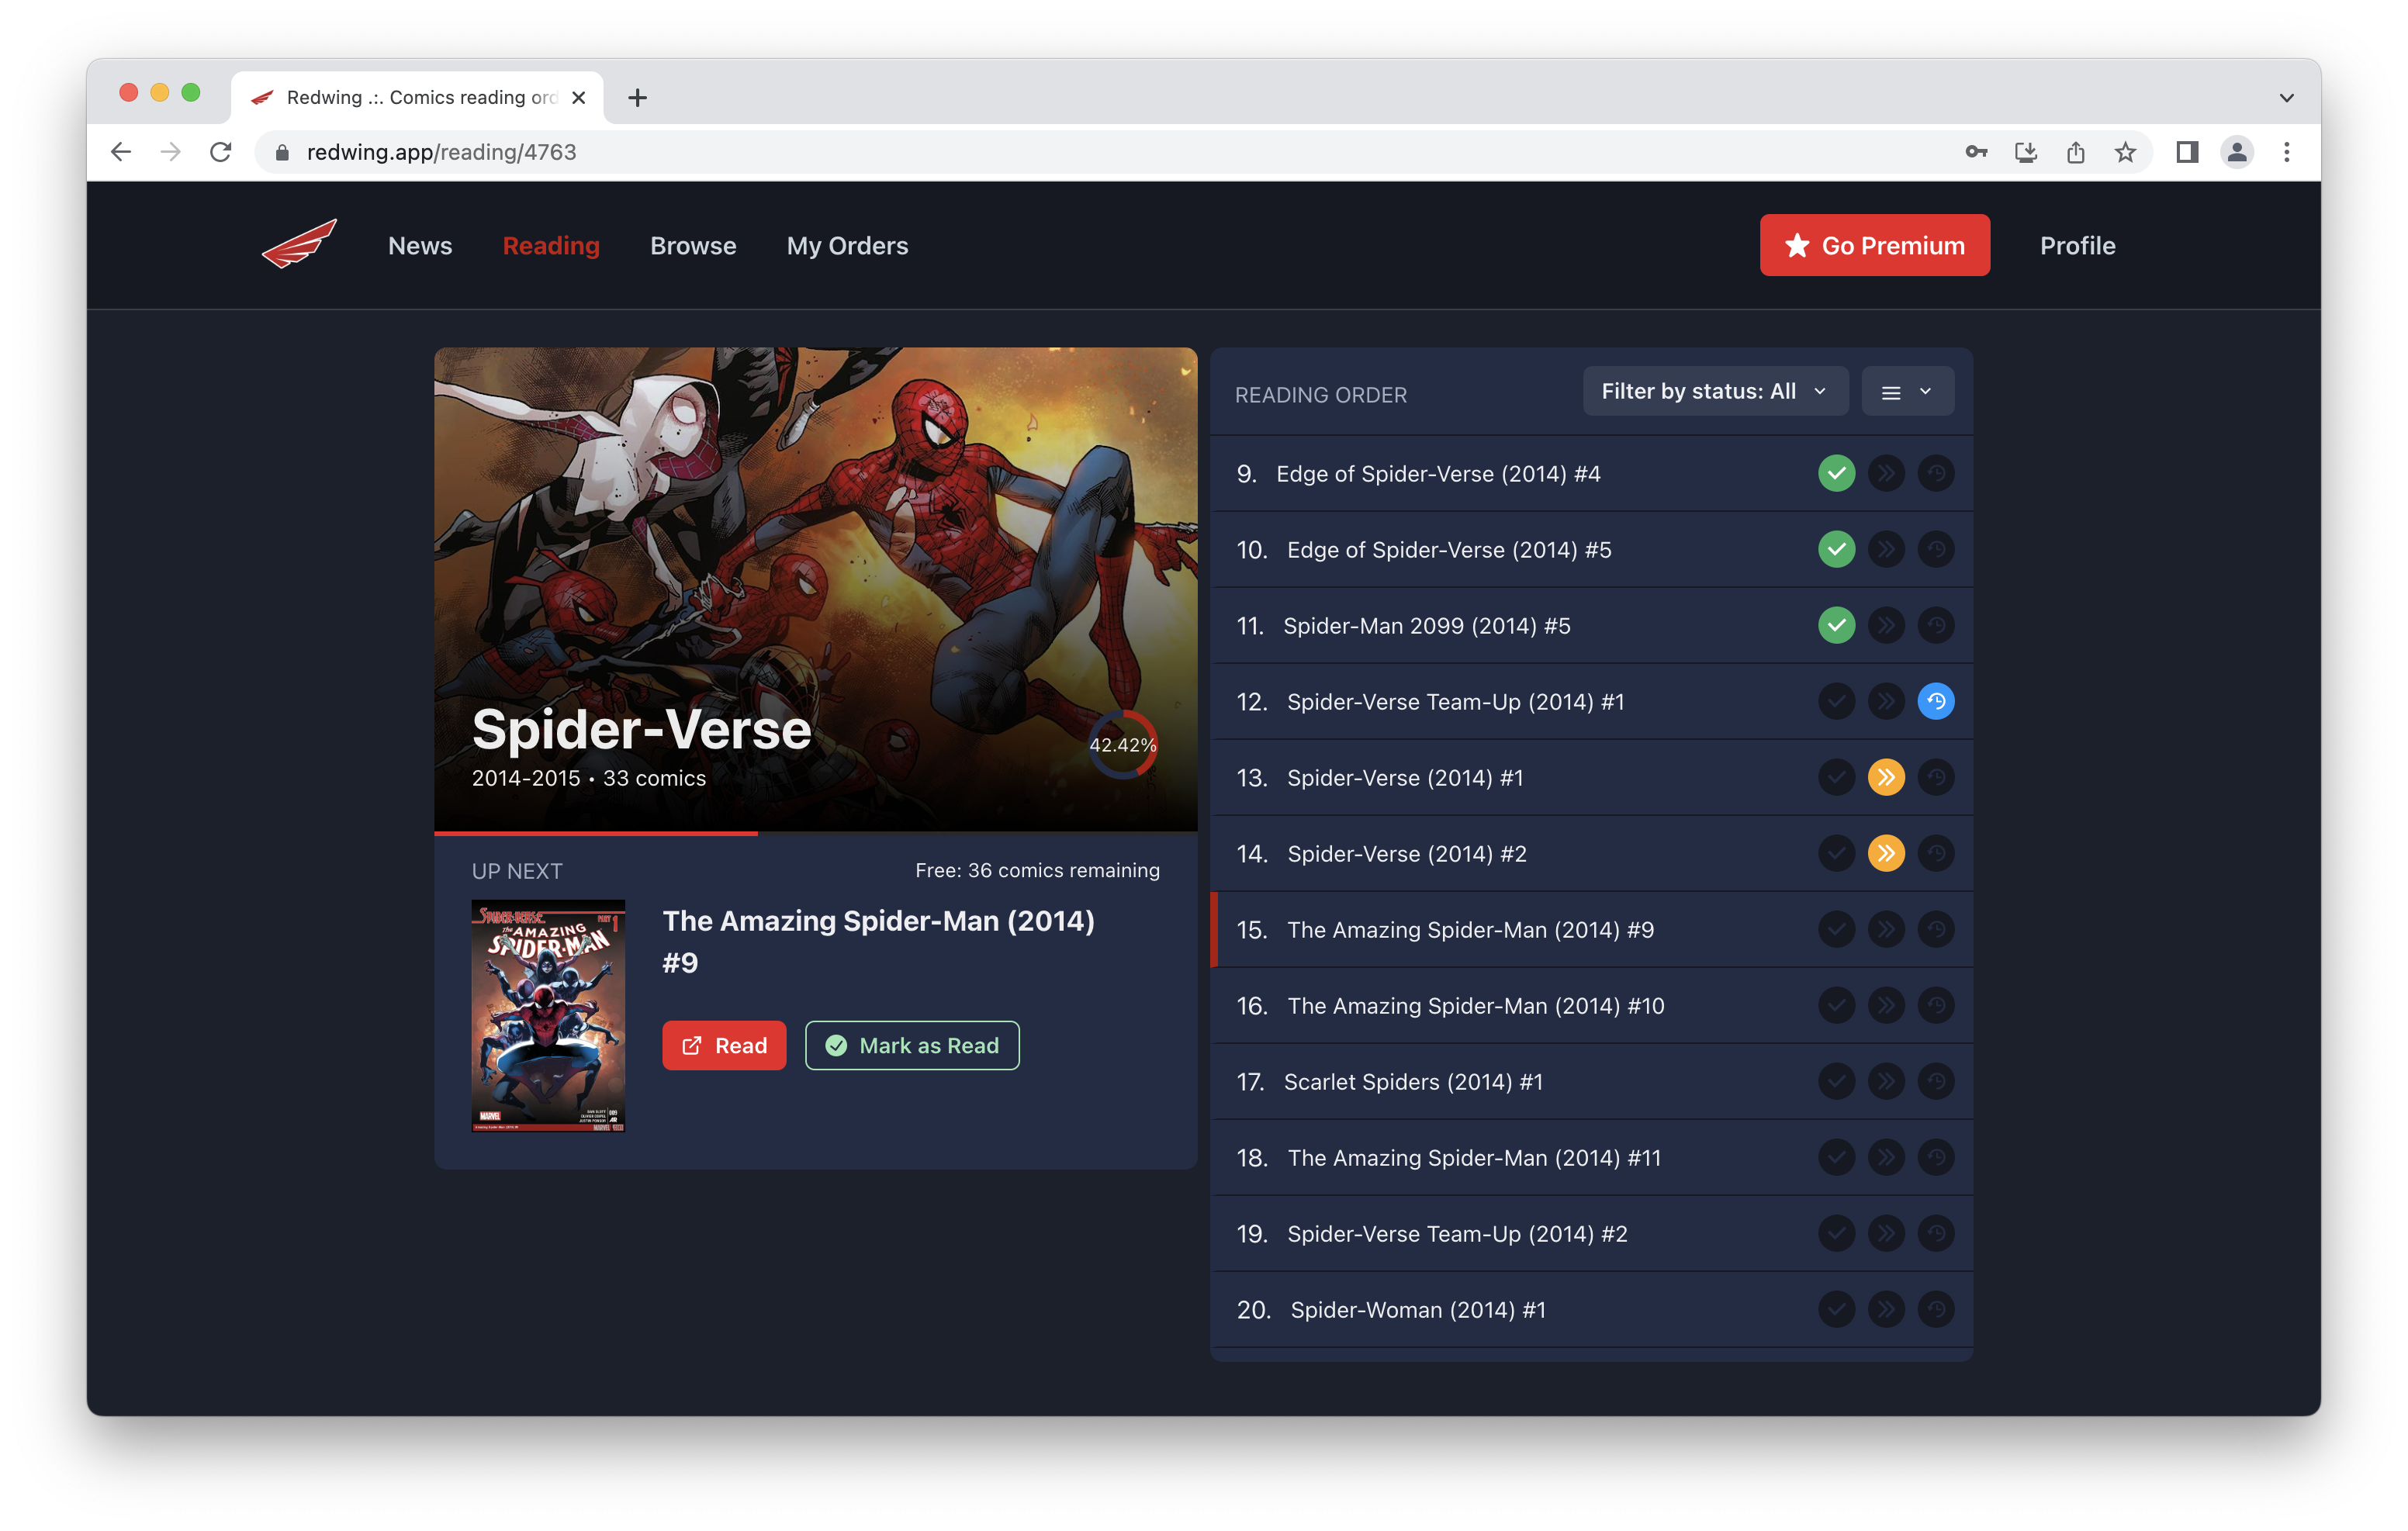Open the News page
The width and height of the screenshot is (2408, 1531).
420,245
